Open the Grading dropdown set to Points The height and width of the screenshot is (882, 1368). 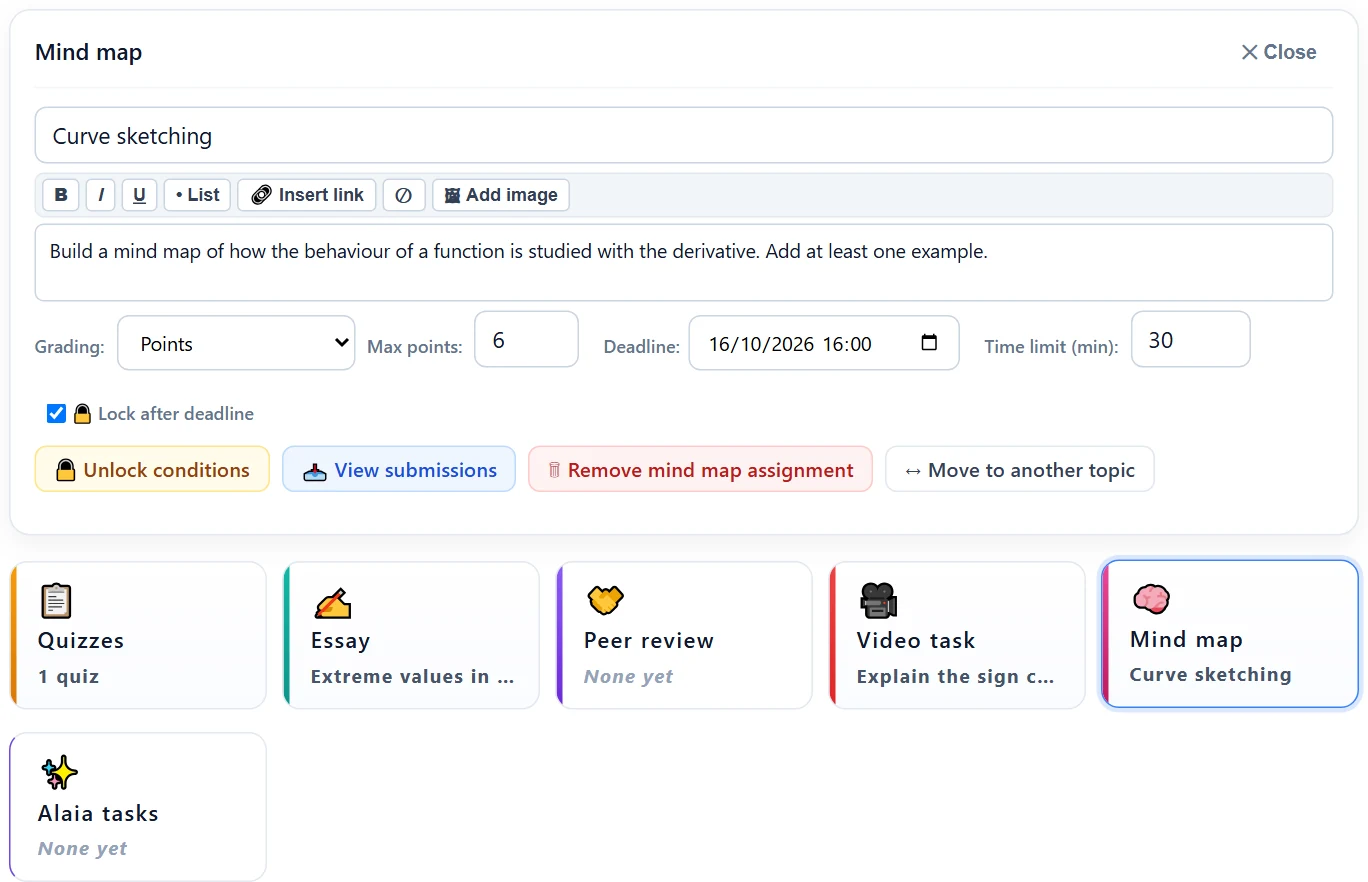(236, 343)
